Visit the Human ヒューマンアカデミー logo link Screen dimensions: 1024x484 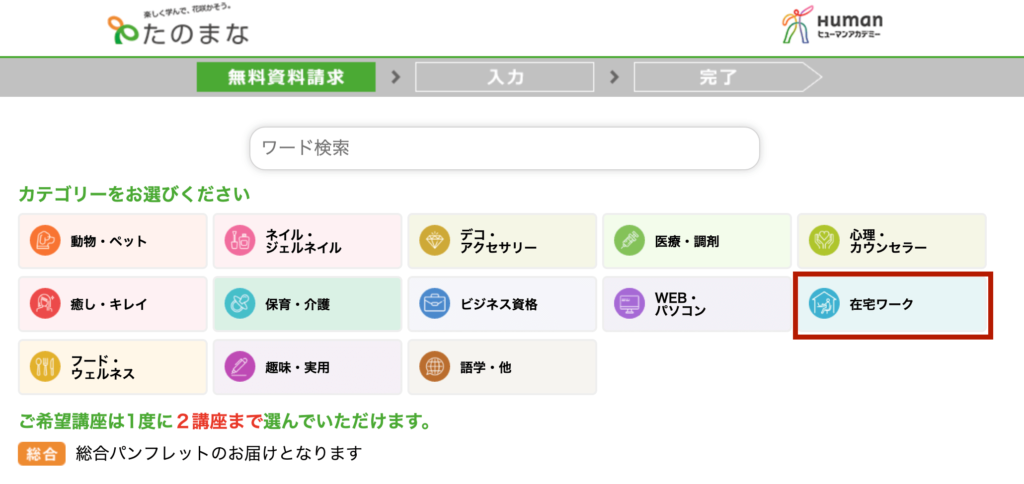coord(831,24)
